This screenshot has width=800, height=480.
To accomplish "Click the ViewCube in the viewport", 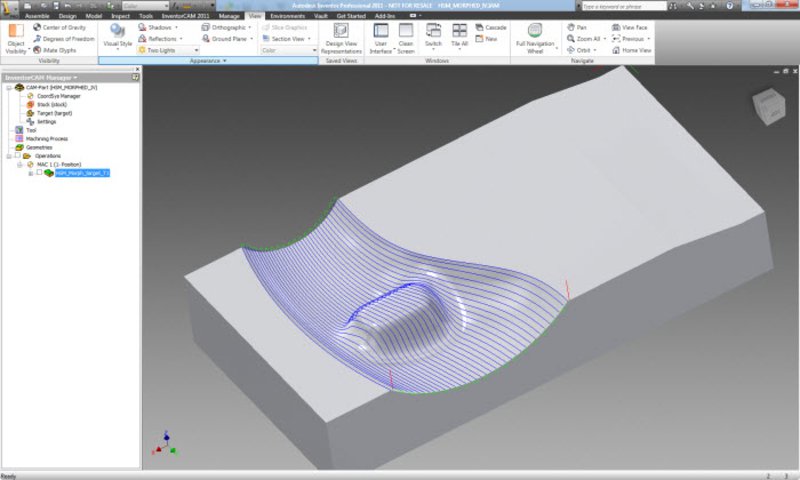I will tap(769, 105).
